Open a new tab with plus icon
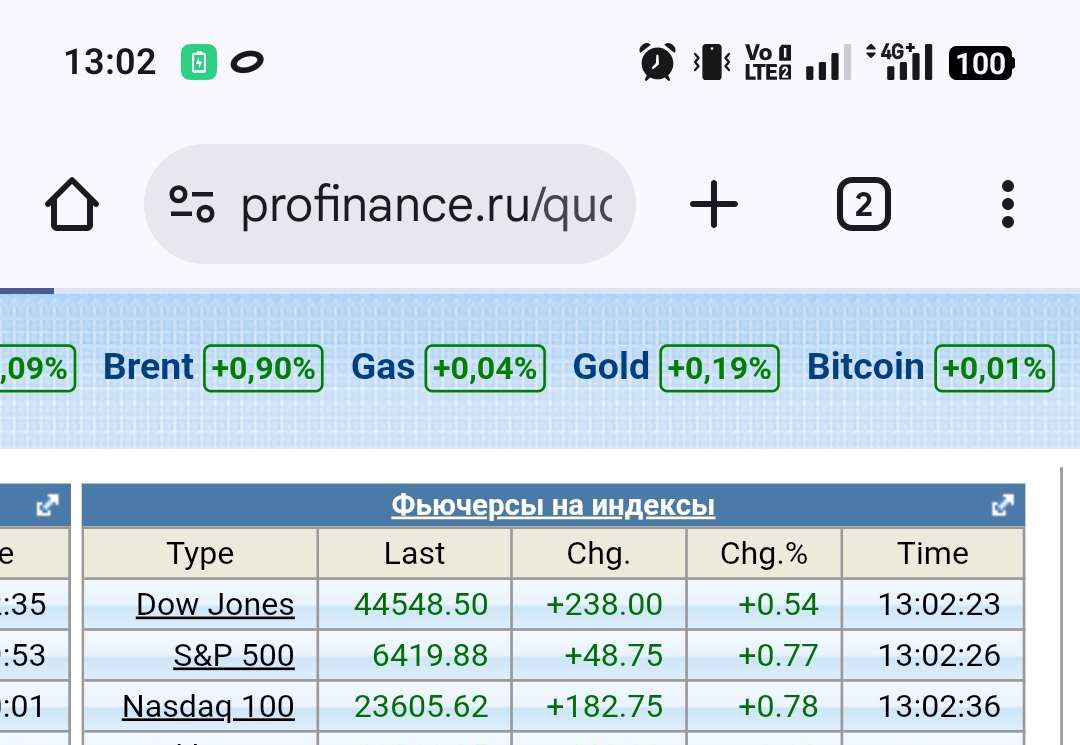The image size is (1080, 745). pos(714,205)
